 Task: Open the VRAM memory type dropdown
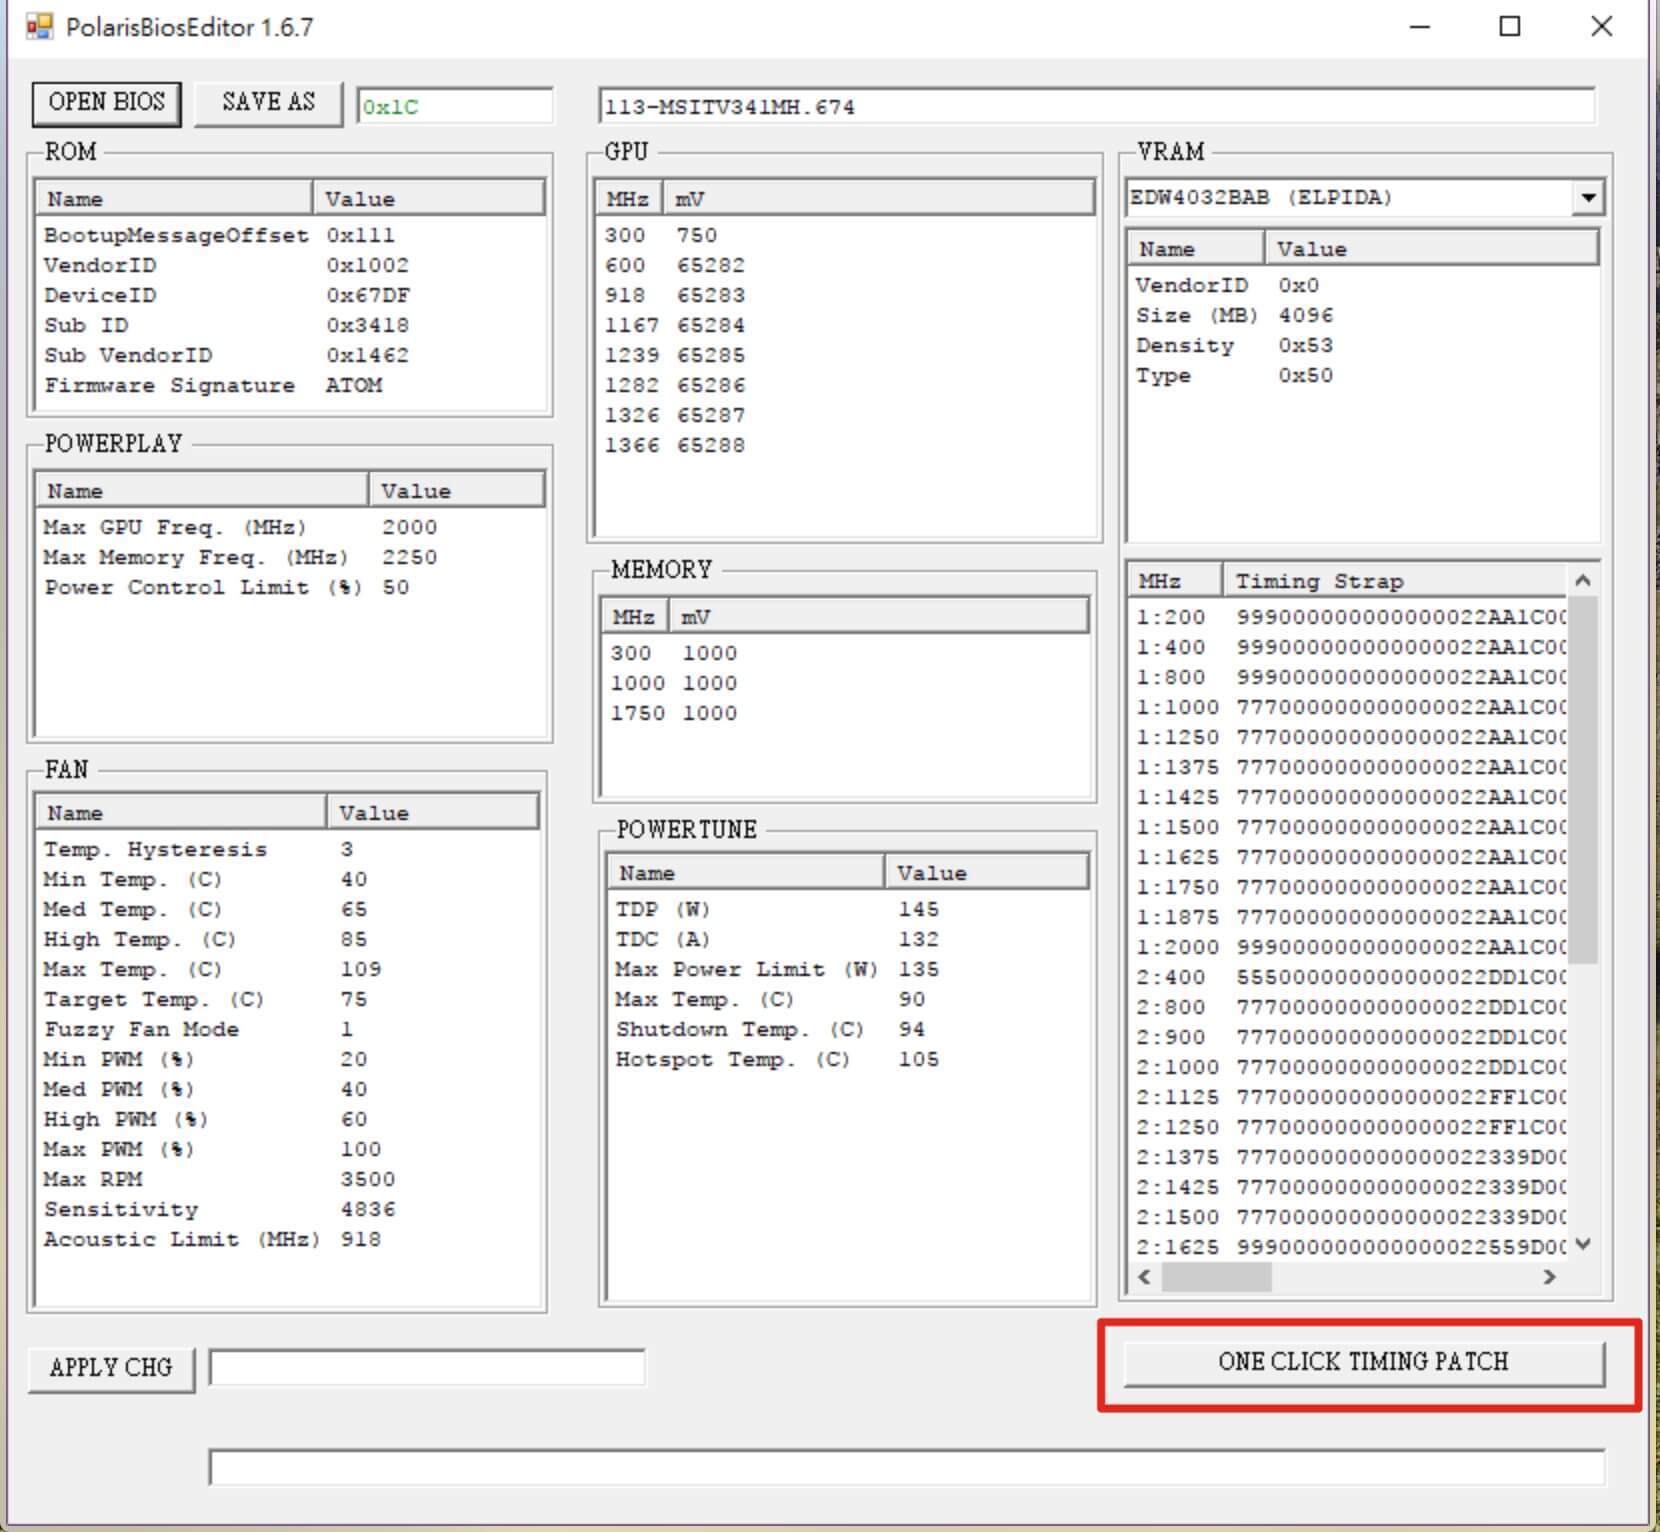pos(1588,197)
